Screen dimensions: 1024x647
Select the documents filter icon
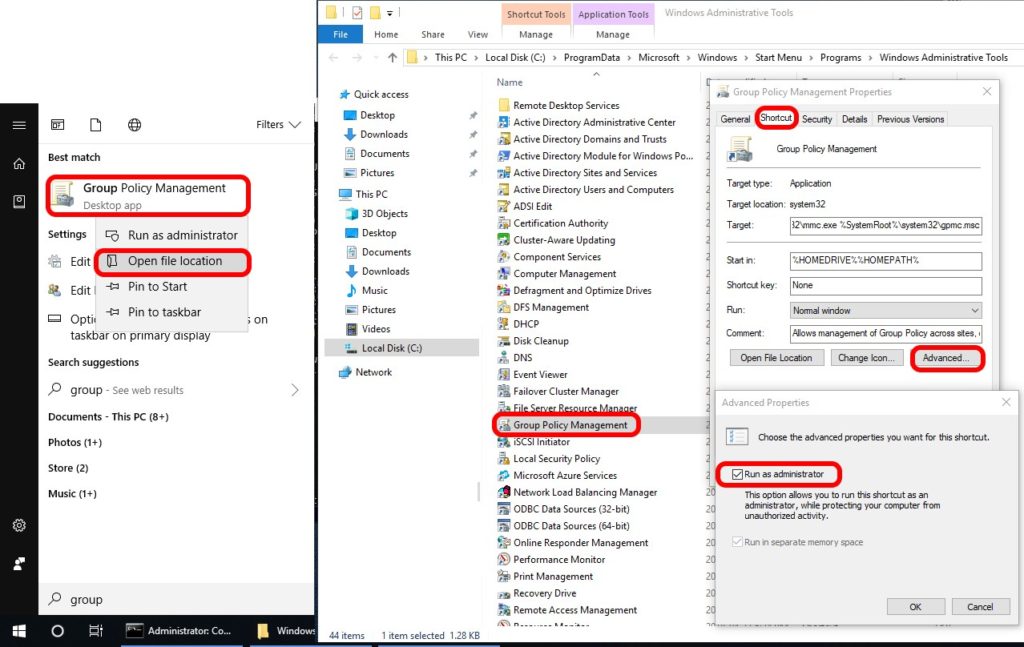(x=96, y=125)
